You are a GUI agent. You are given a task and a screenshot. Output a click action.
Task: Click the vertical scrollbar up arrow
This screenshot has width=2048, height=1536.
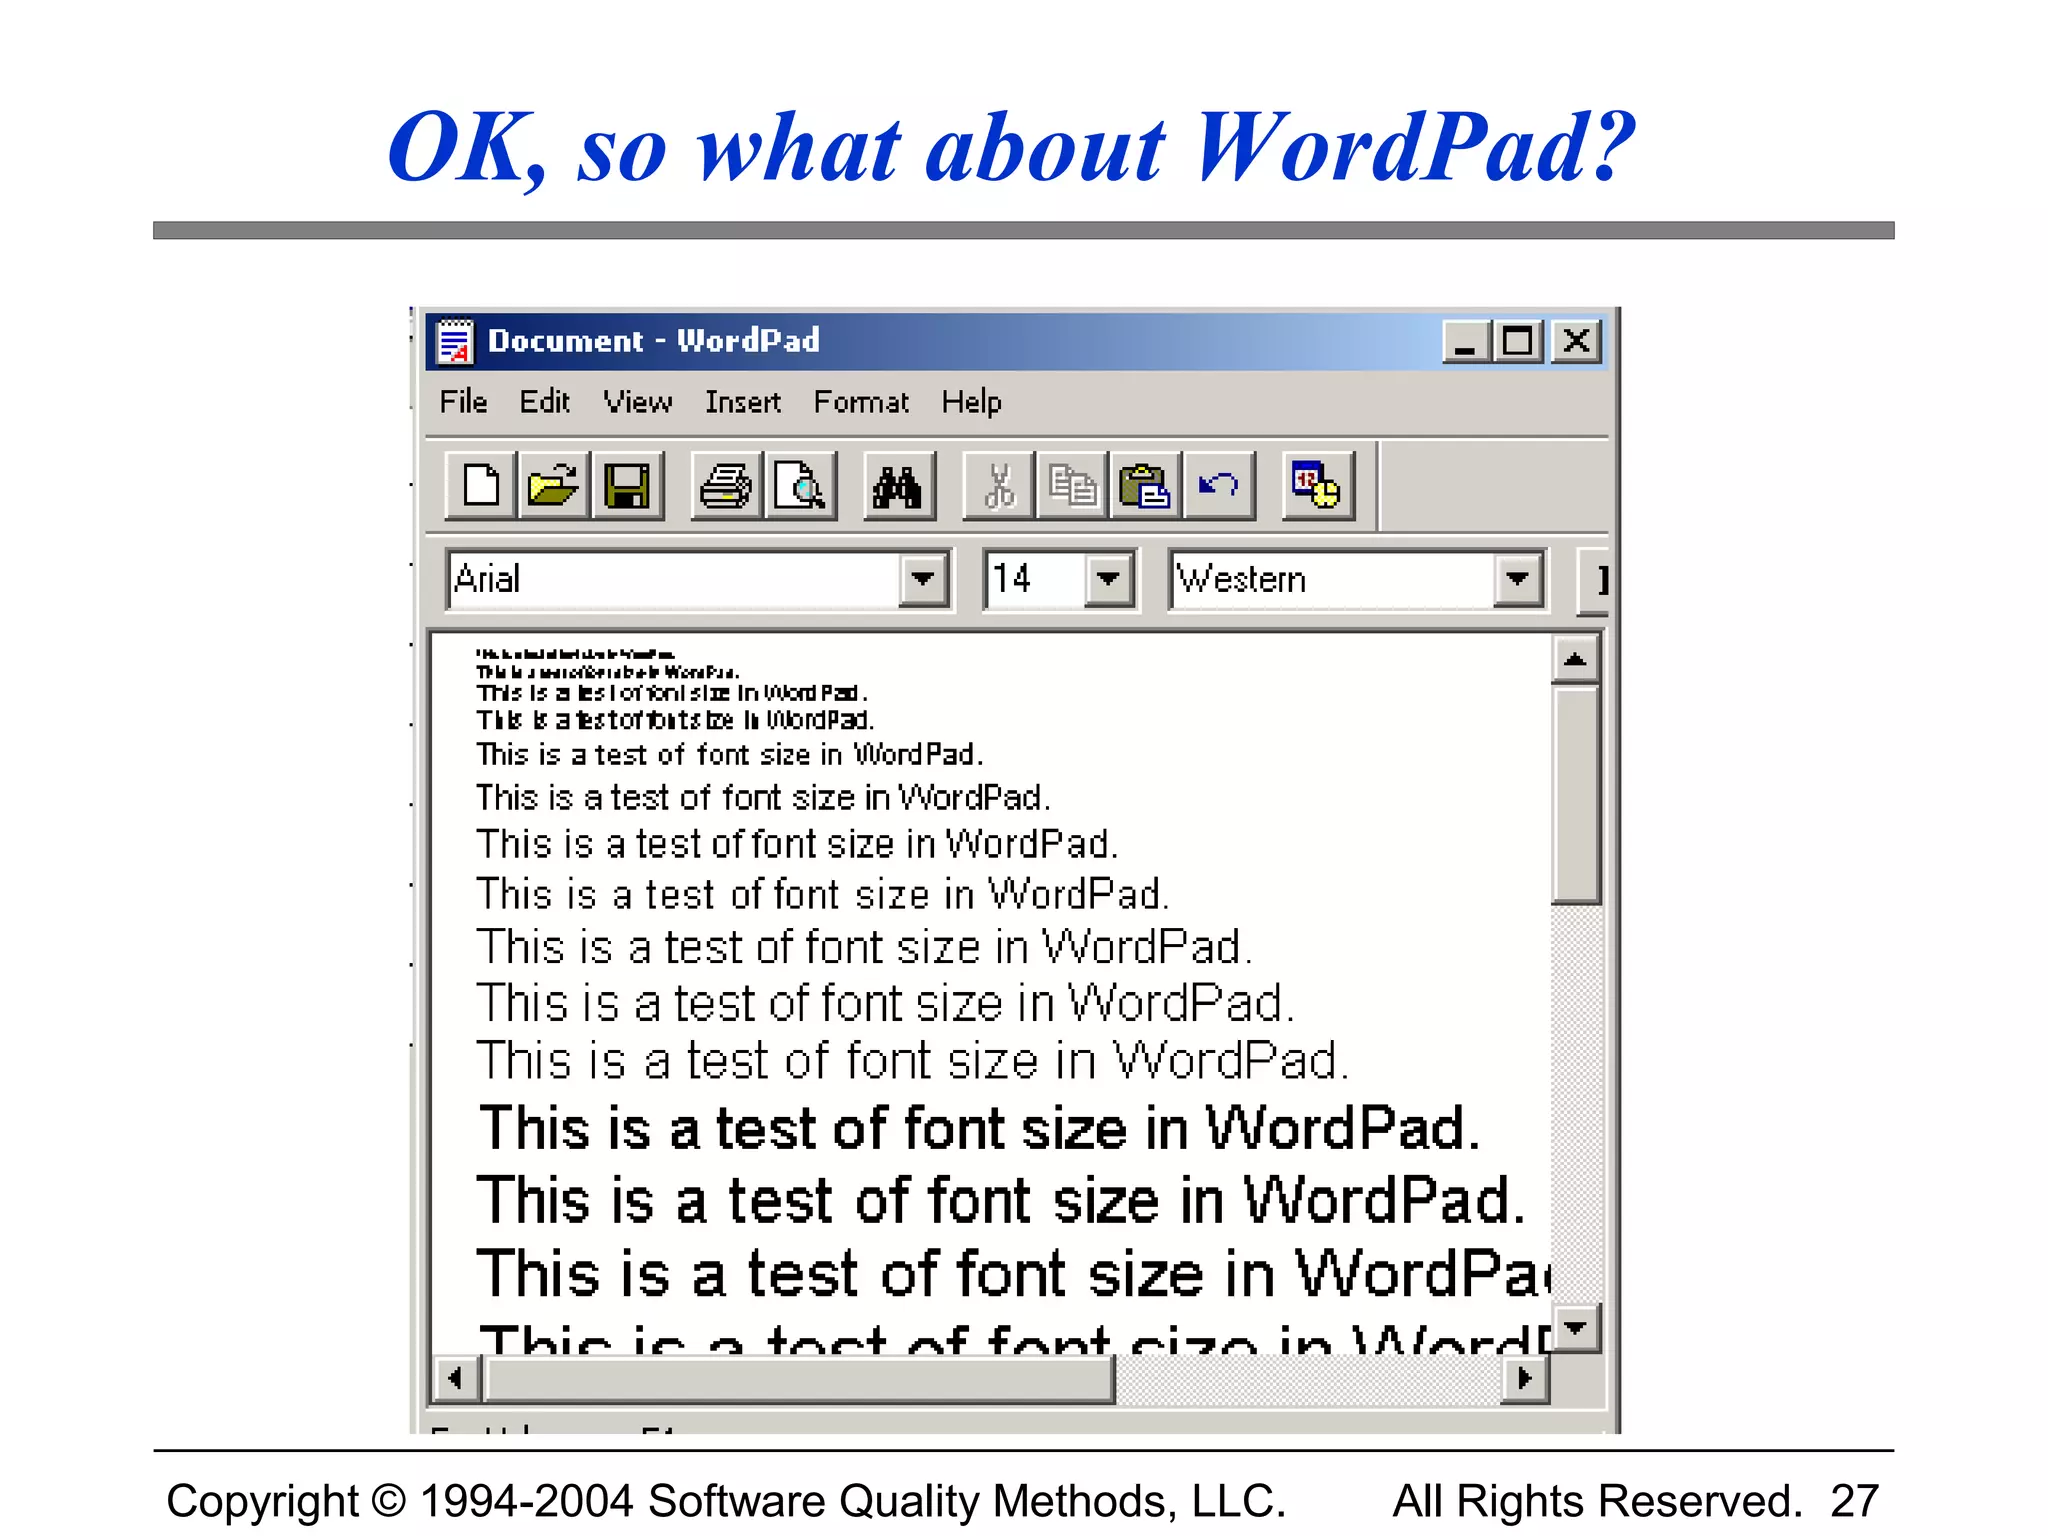[x=1576, y=660]
